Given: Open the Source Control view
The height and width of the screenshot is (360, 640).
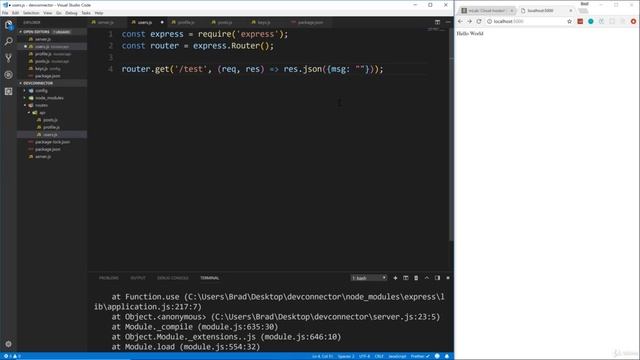Looking at the screenshot, I should click(x=9, y=58).
